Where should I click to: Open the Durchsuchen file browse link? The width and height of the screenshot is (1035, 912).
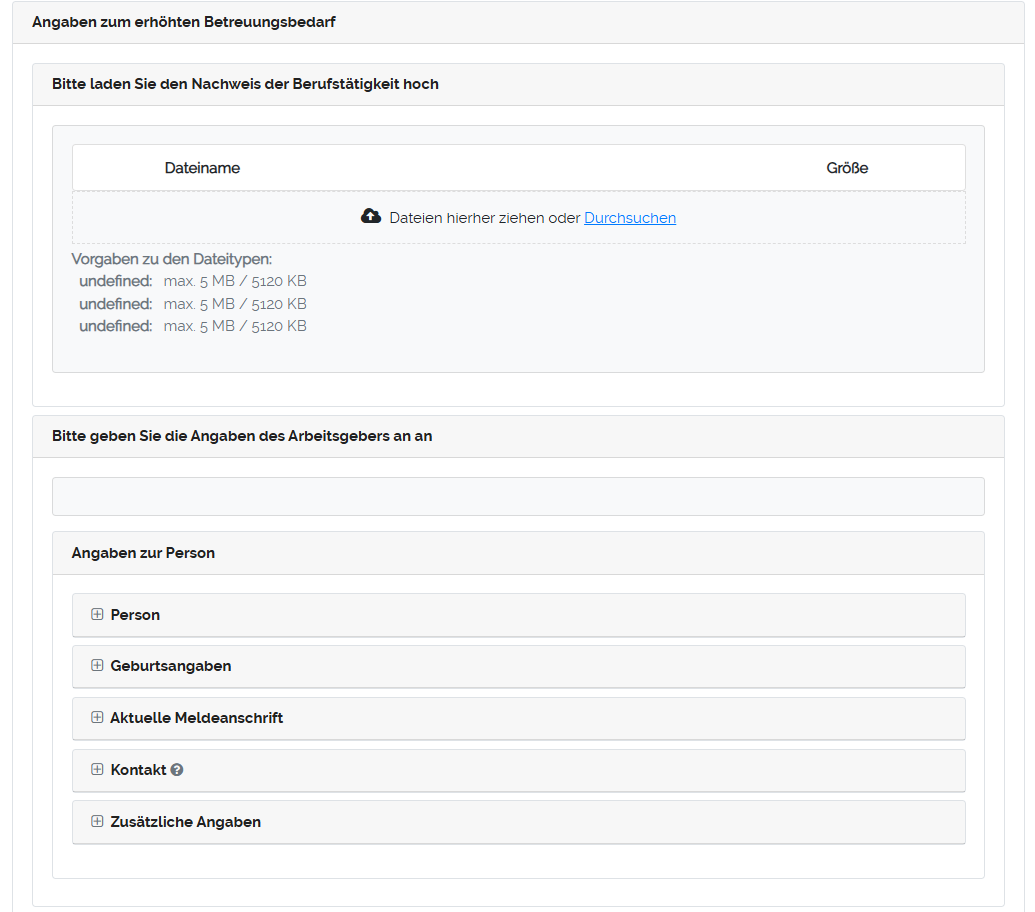pos(630,218)
